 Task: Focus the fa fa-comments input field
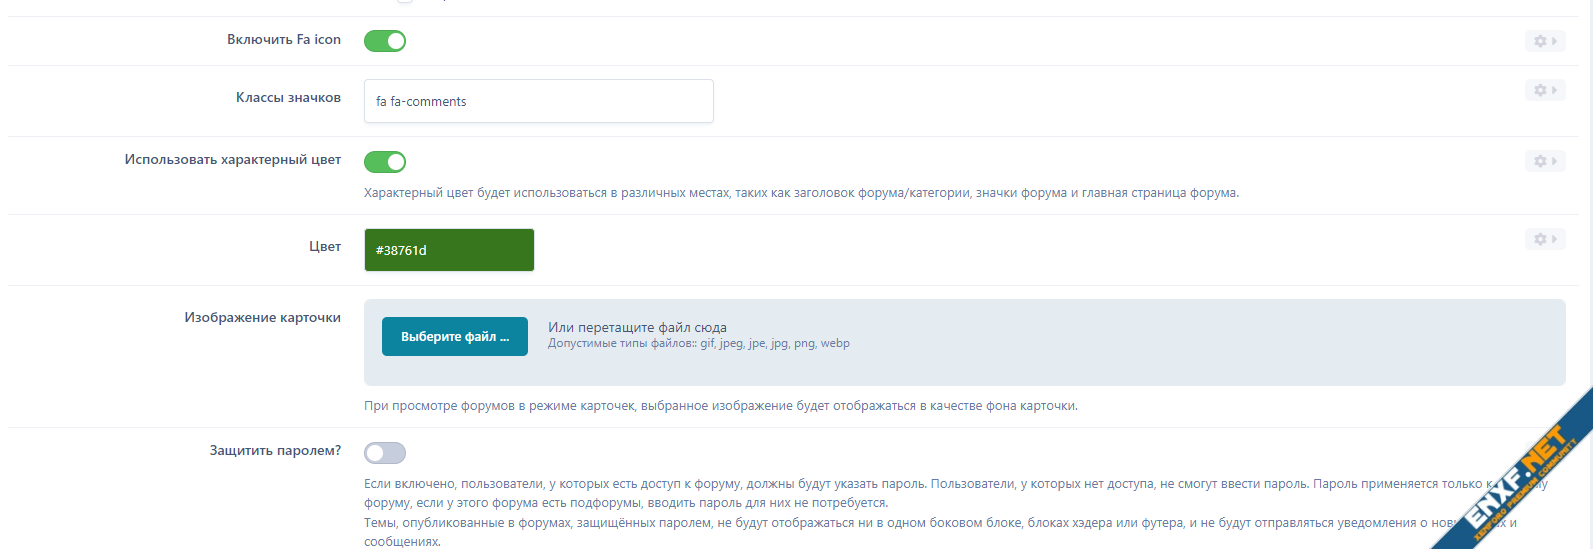(538, 101)
